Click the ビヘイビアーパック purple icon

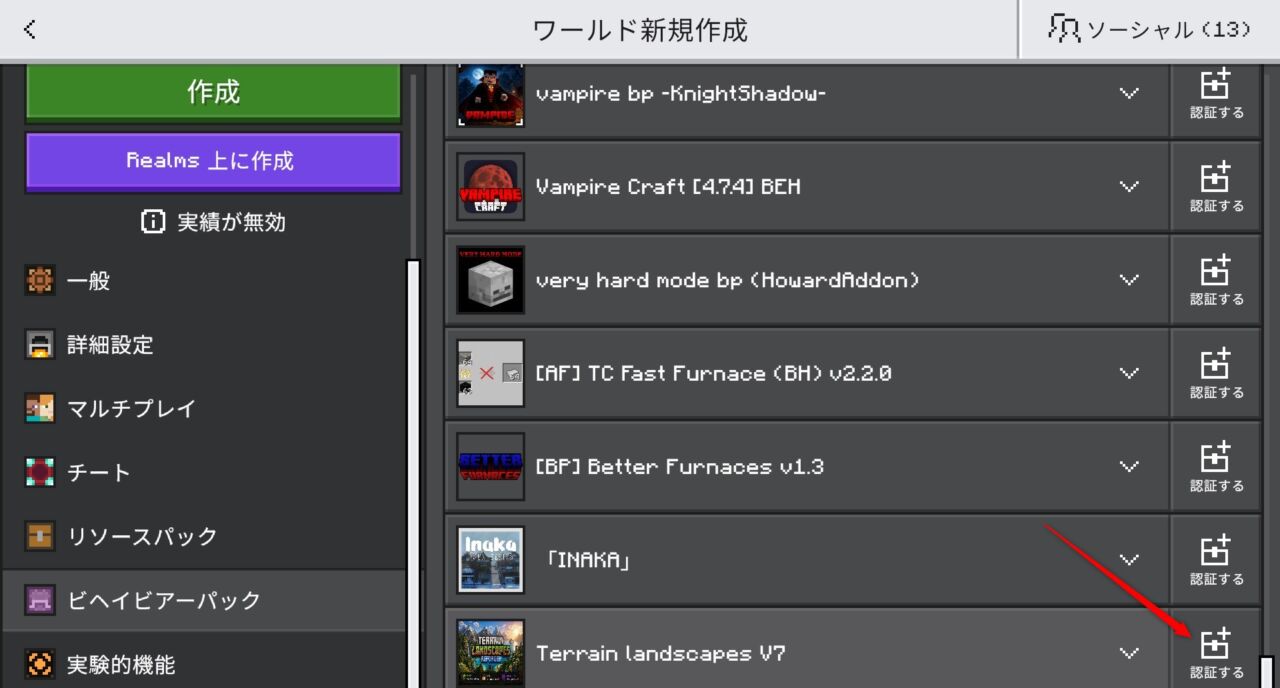coord(40,600)
